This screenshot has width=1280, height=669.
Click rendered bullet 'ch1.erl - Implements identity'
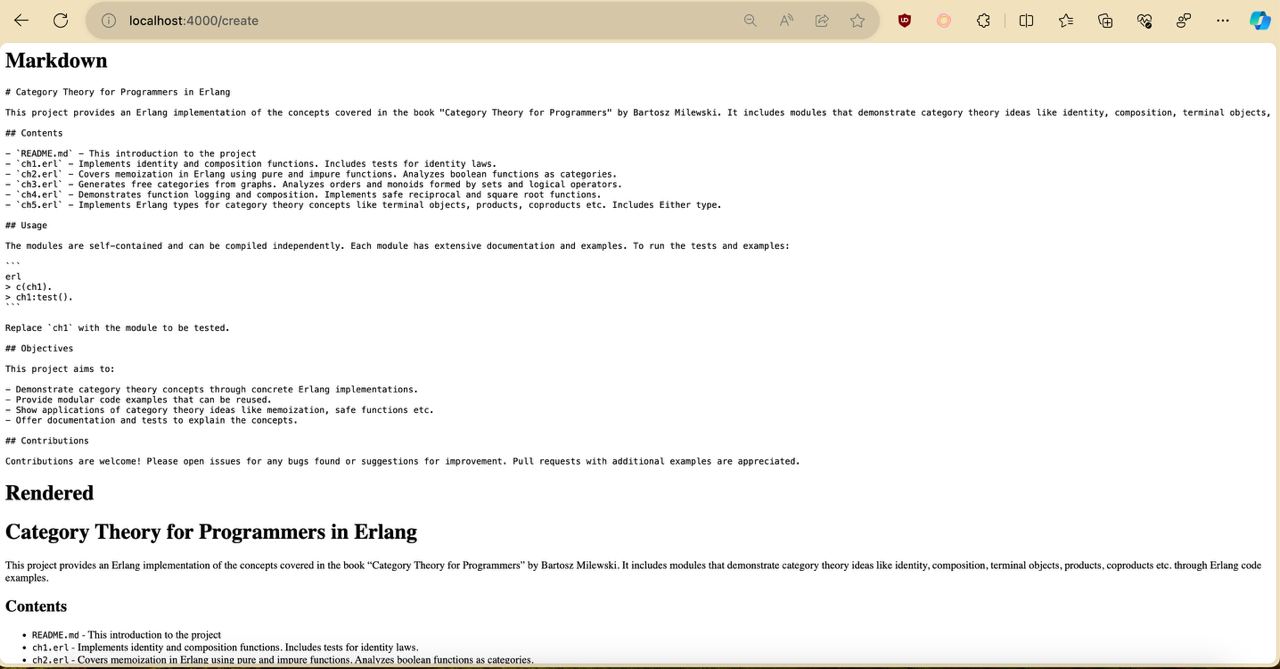coord(225,647)
